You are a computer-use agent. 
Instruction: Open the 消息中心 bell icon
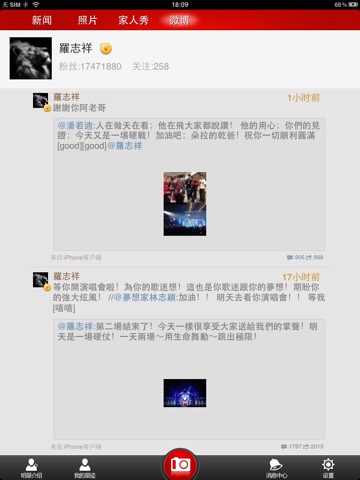276,468
